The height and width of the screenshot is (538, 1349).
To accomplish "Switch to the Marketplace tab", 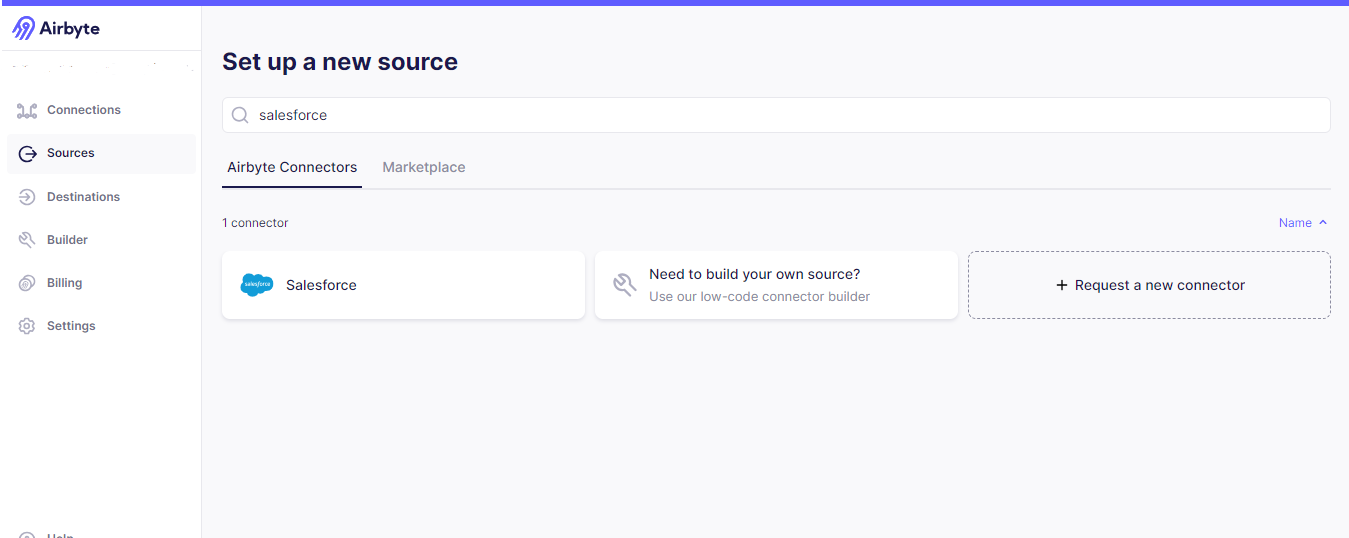I will (424, 167).
